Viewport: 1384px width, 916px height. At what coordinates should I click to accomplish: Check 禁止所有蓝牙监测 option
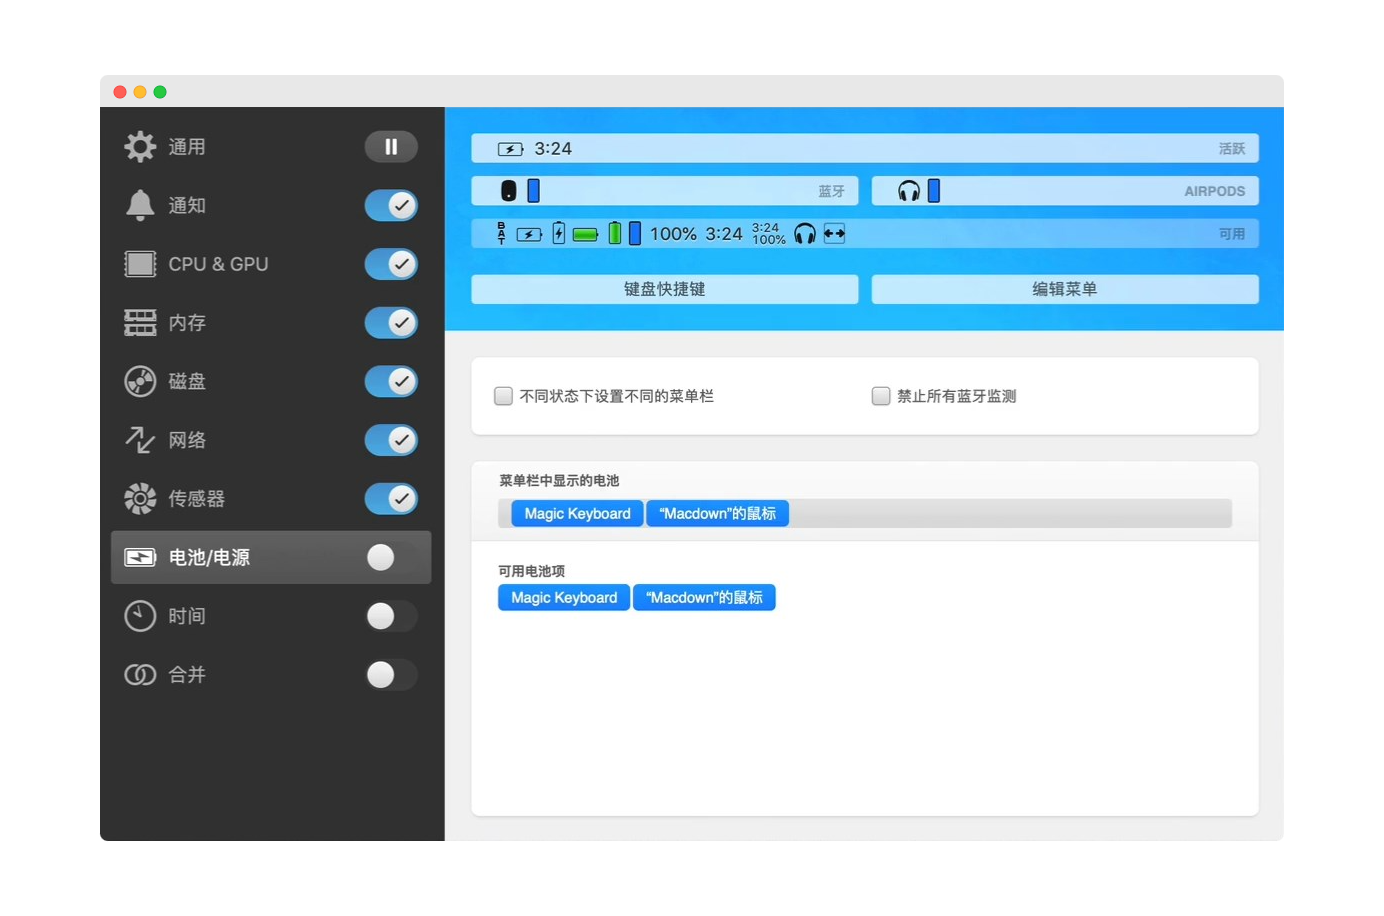pos(881,396)
